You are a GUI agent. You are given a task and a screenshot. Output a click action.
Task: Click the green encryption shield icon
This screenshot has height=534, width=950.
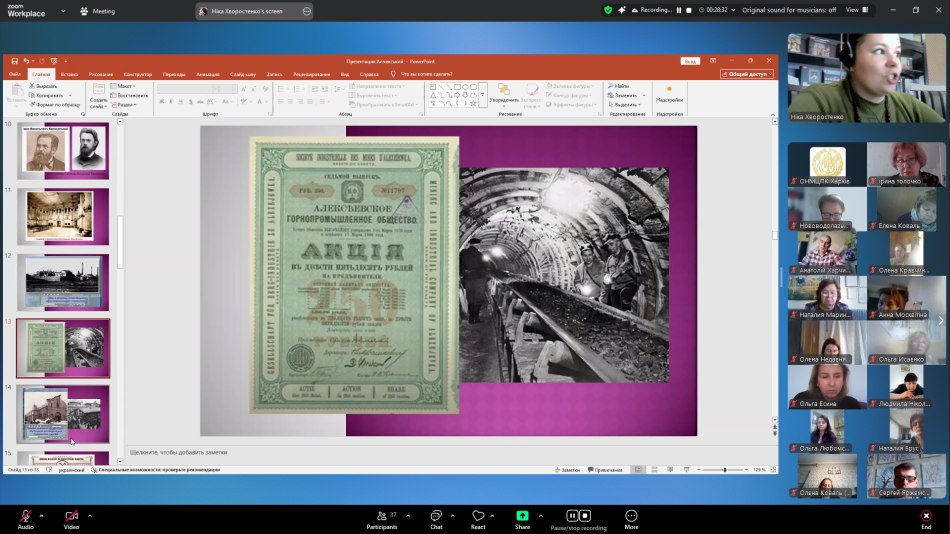click(x=607, y=10)
